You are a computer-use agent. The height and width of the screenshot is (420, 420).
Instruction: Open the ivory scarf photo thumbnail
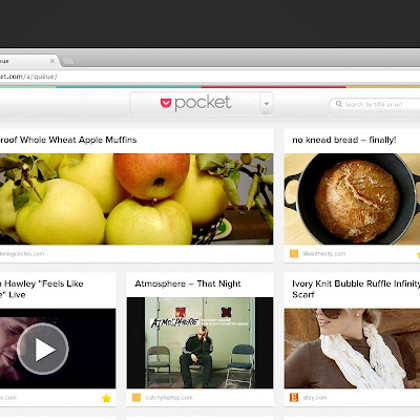352,348
